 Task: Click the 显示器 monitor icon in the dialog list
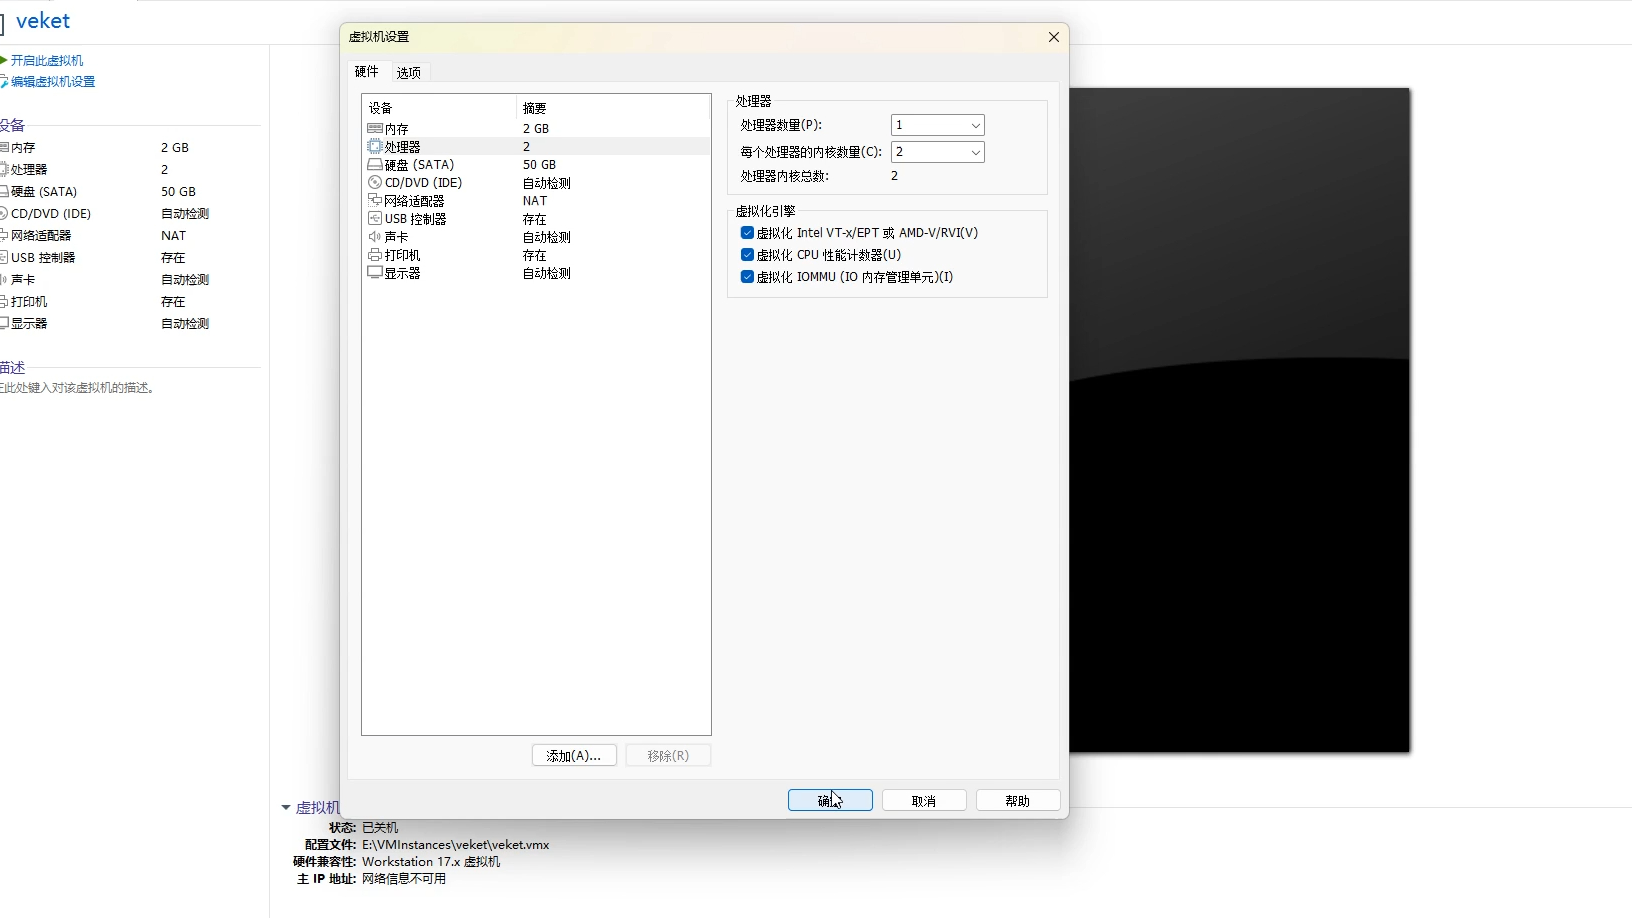pyautogui.click(x=375, y=272)
